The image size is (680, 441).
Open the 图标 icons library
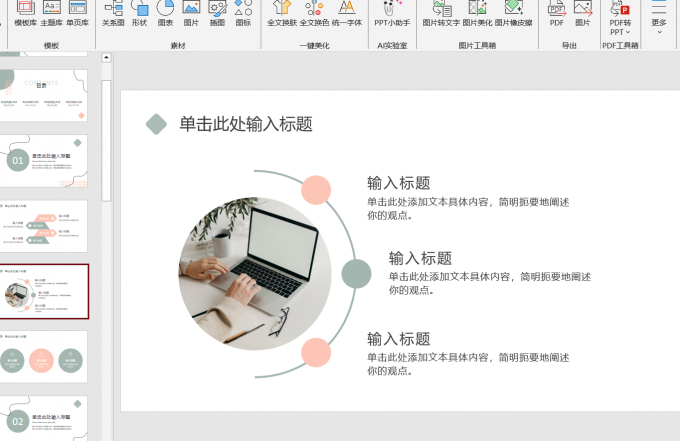243,14
